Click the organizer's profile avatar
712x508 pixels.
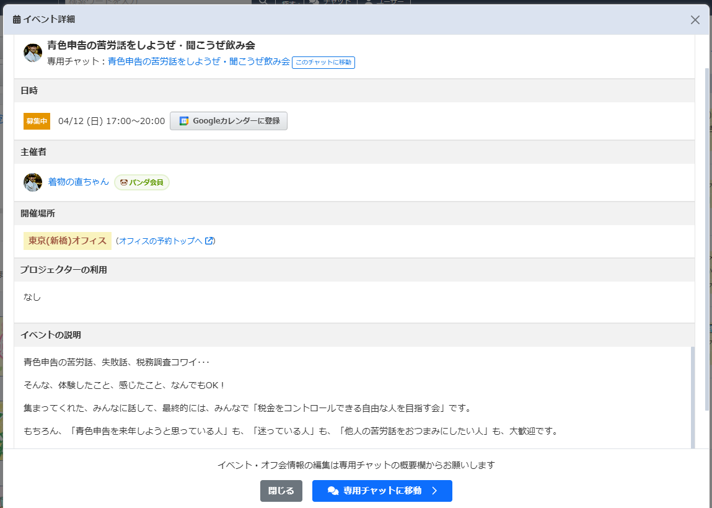(x=33, y=182)
